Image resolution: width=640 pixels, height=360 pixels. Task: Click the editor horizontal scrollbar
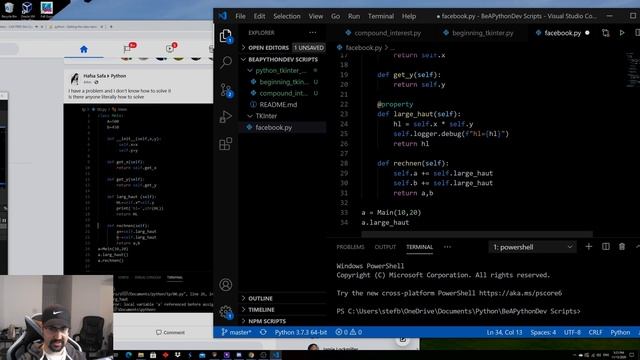coord(477,234)
